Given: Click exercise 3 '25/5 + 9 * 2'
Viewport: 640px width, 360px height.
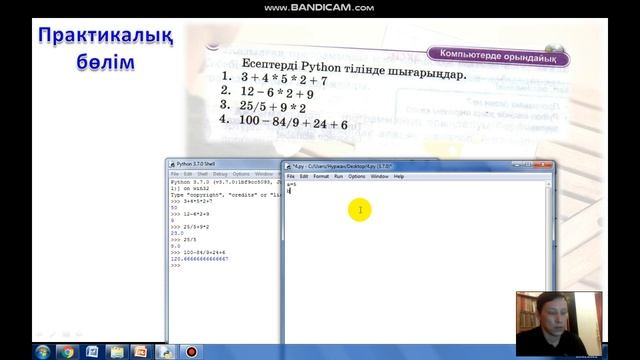Looking at the screenshot, I should [x=273, y=107].
